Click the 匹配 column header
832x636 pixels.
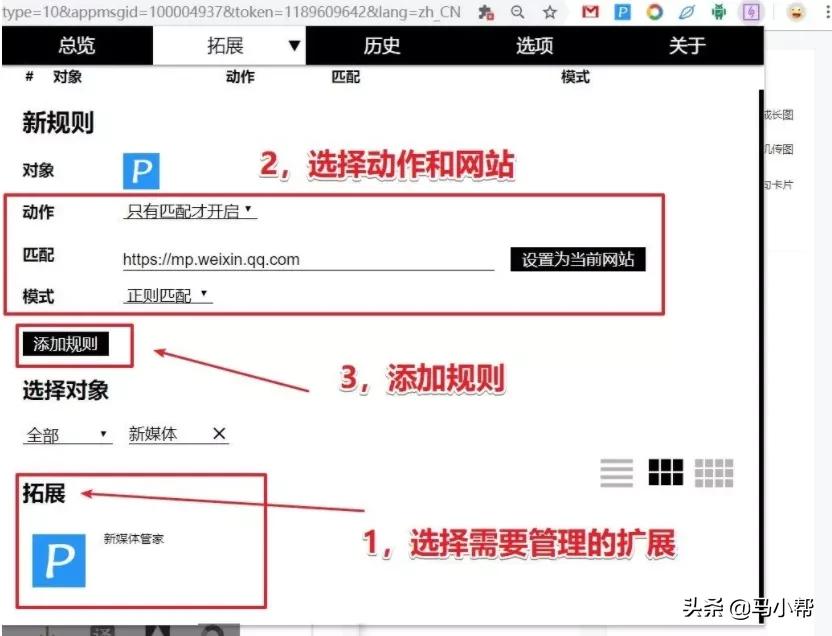(345, 77)
